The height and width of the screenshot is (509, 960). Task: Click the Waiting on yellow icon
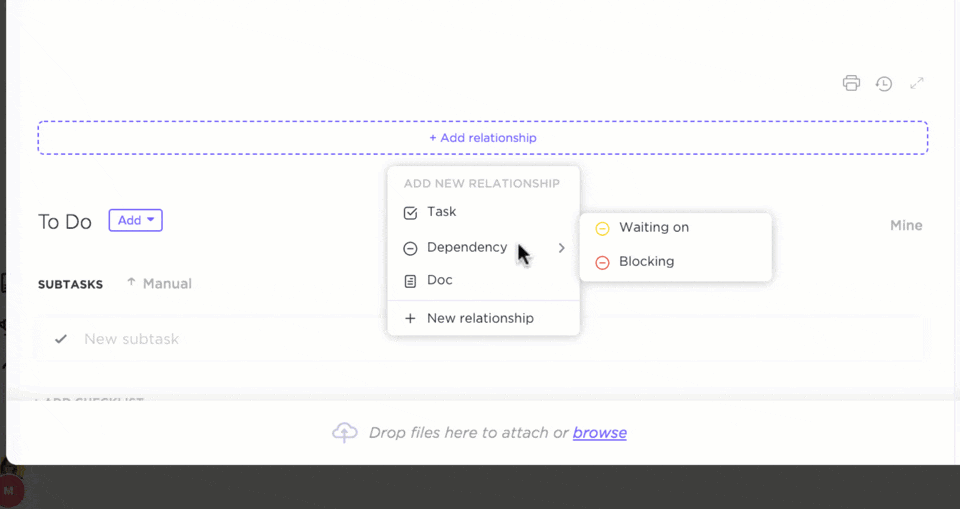[x=602, y=228]
